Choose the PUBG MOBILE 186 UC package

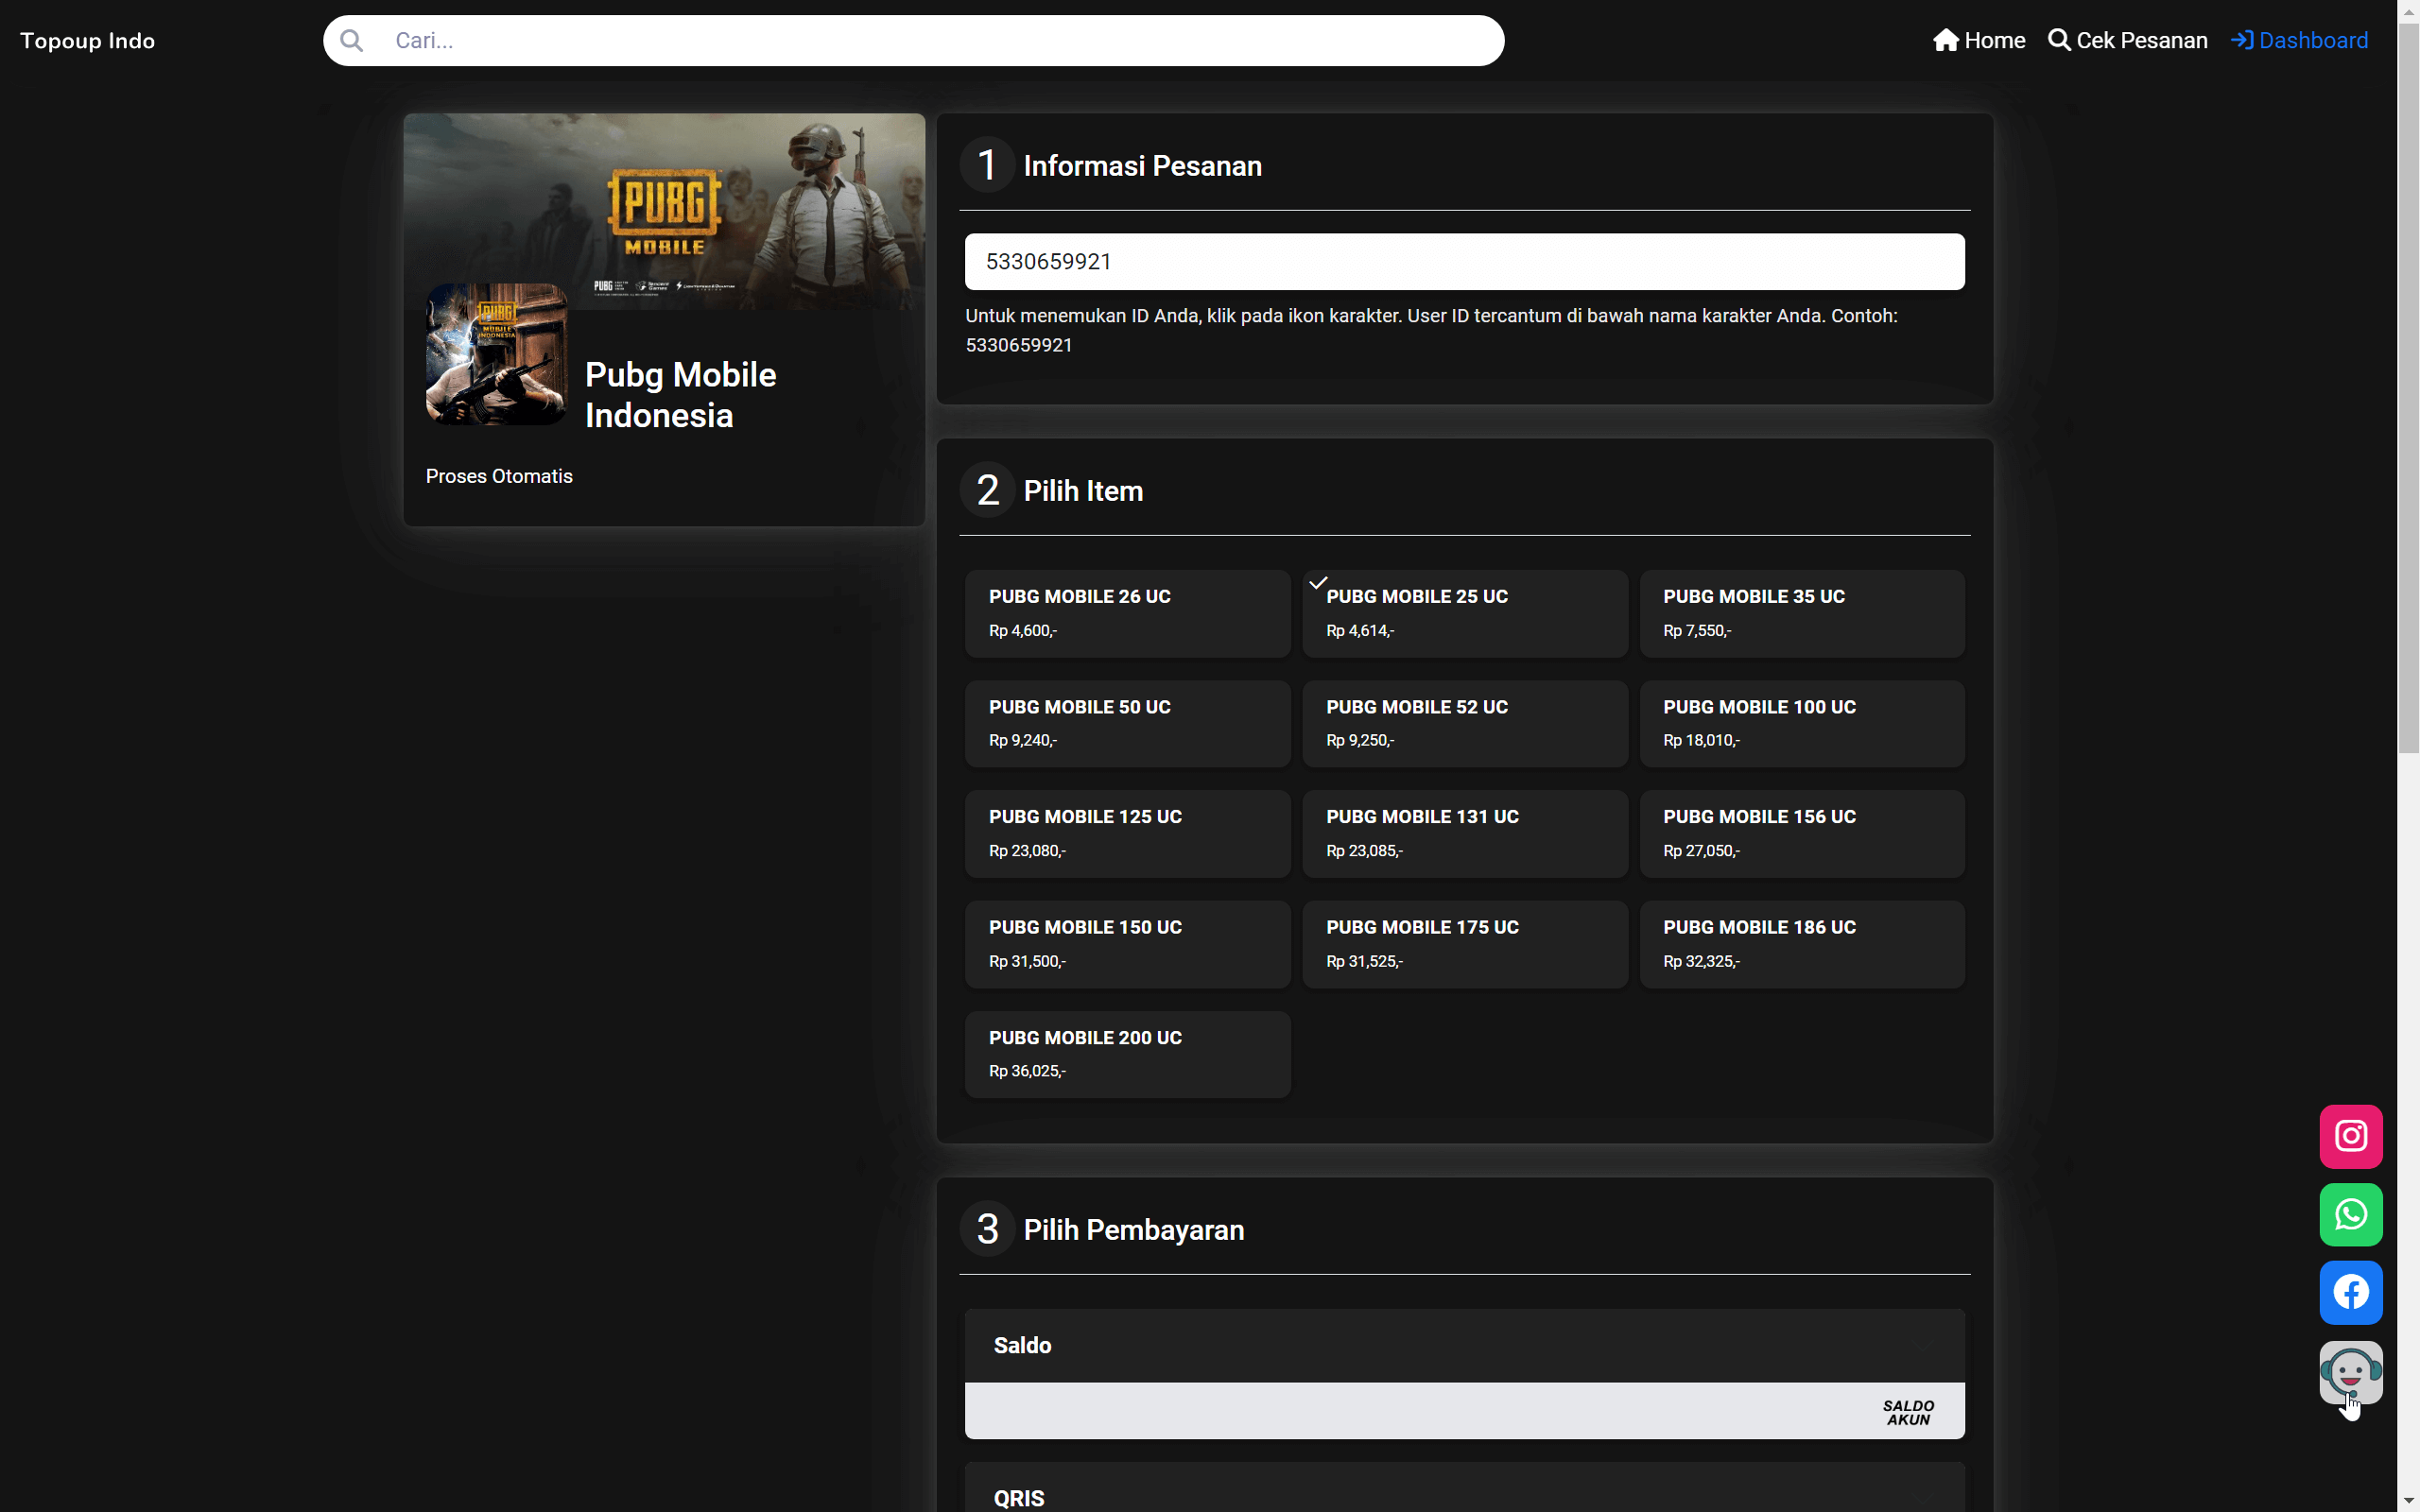pos(1802,944)
